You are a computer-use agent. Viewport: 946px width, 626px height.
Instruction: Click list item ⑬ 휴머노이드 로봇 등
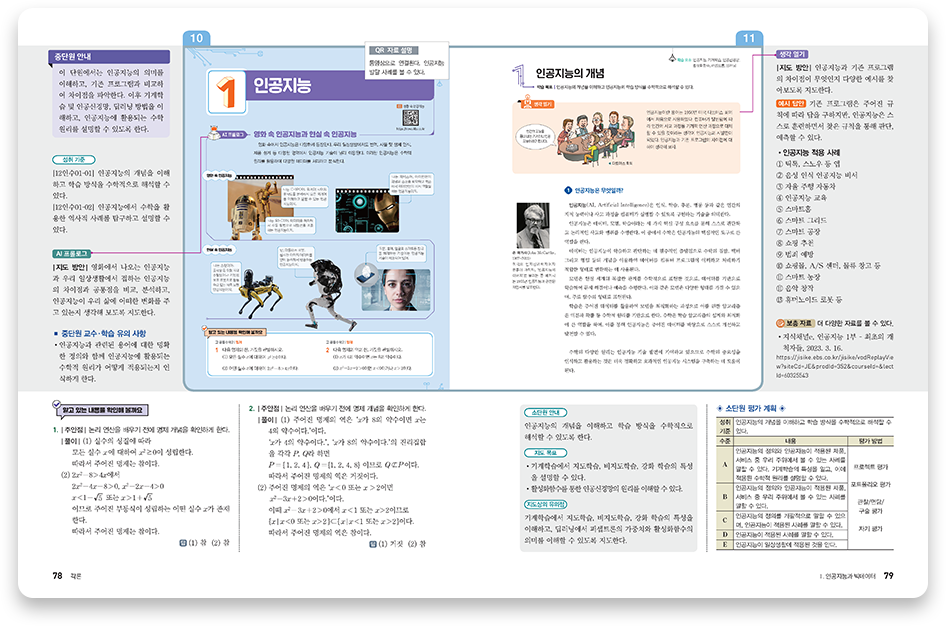click(x=809, y=299)
